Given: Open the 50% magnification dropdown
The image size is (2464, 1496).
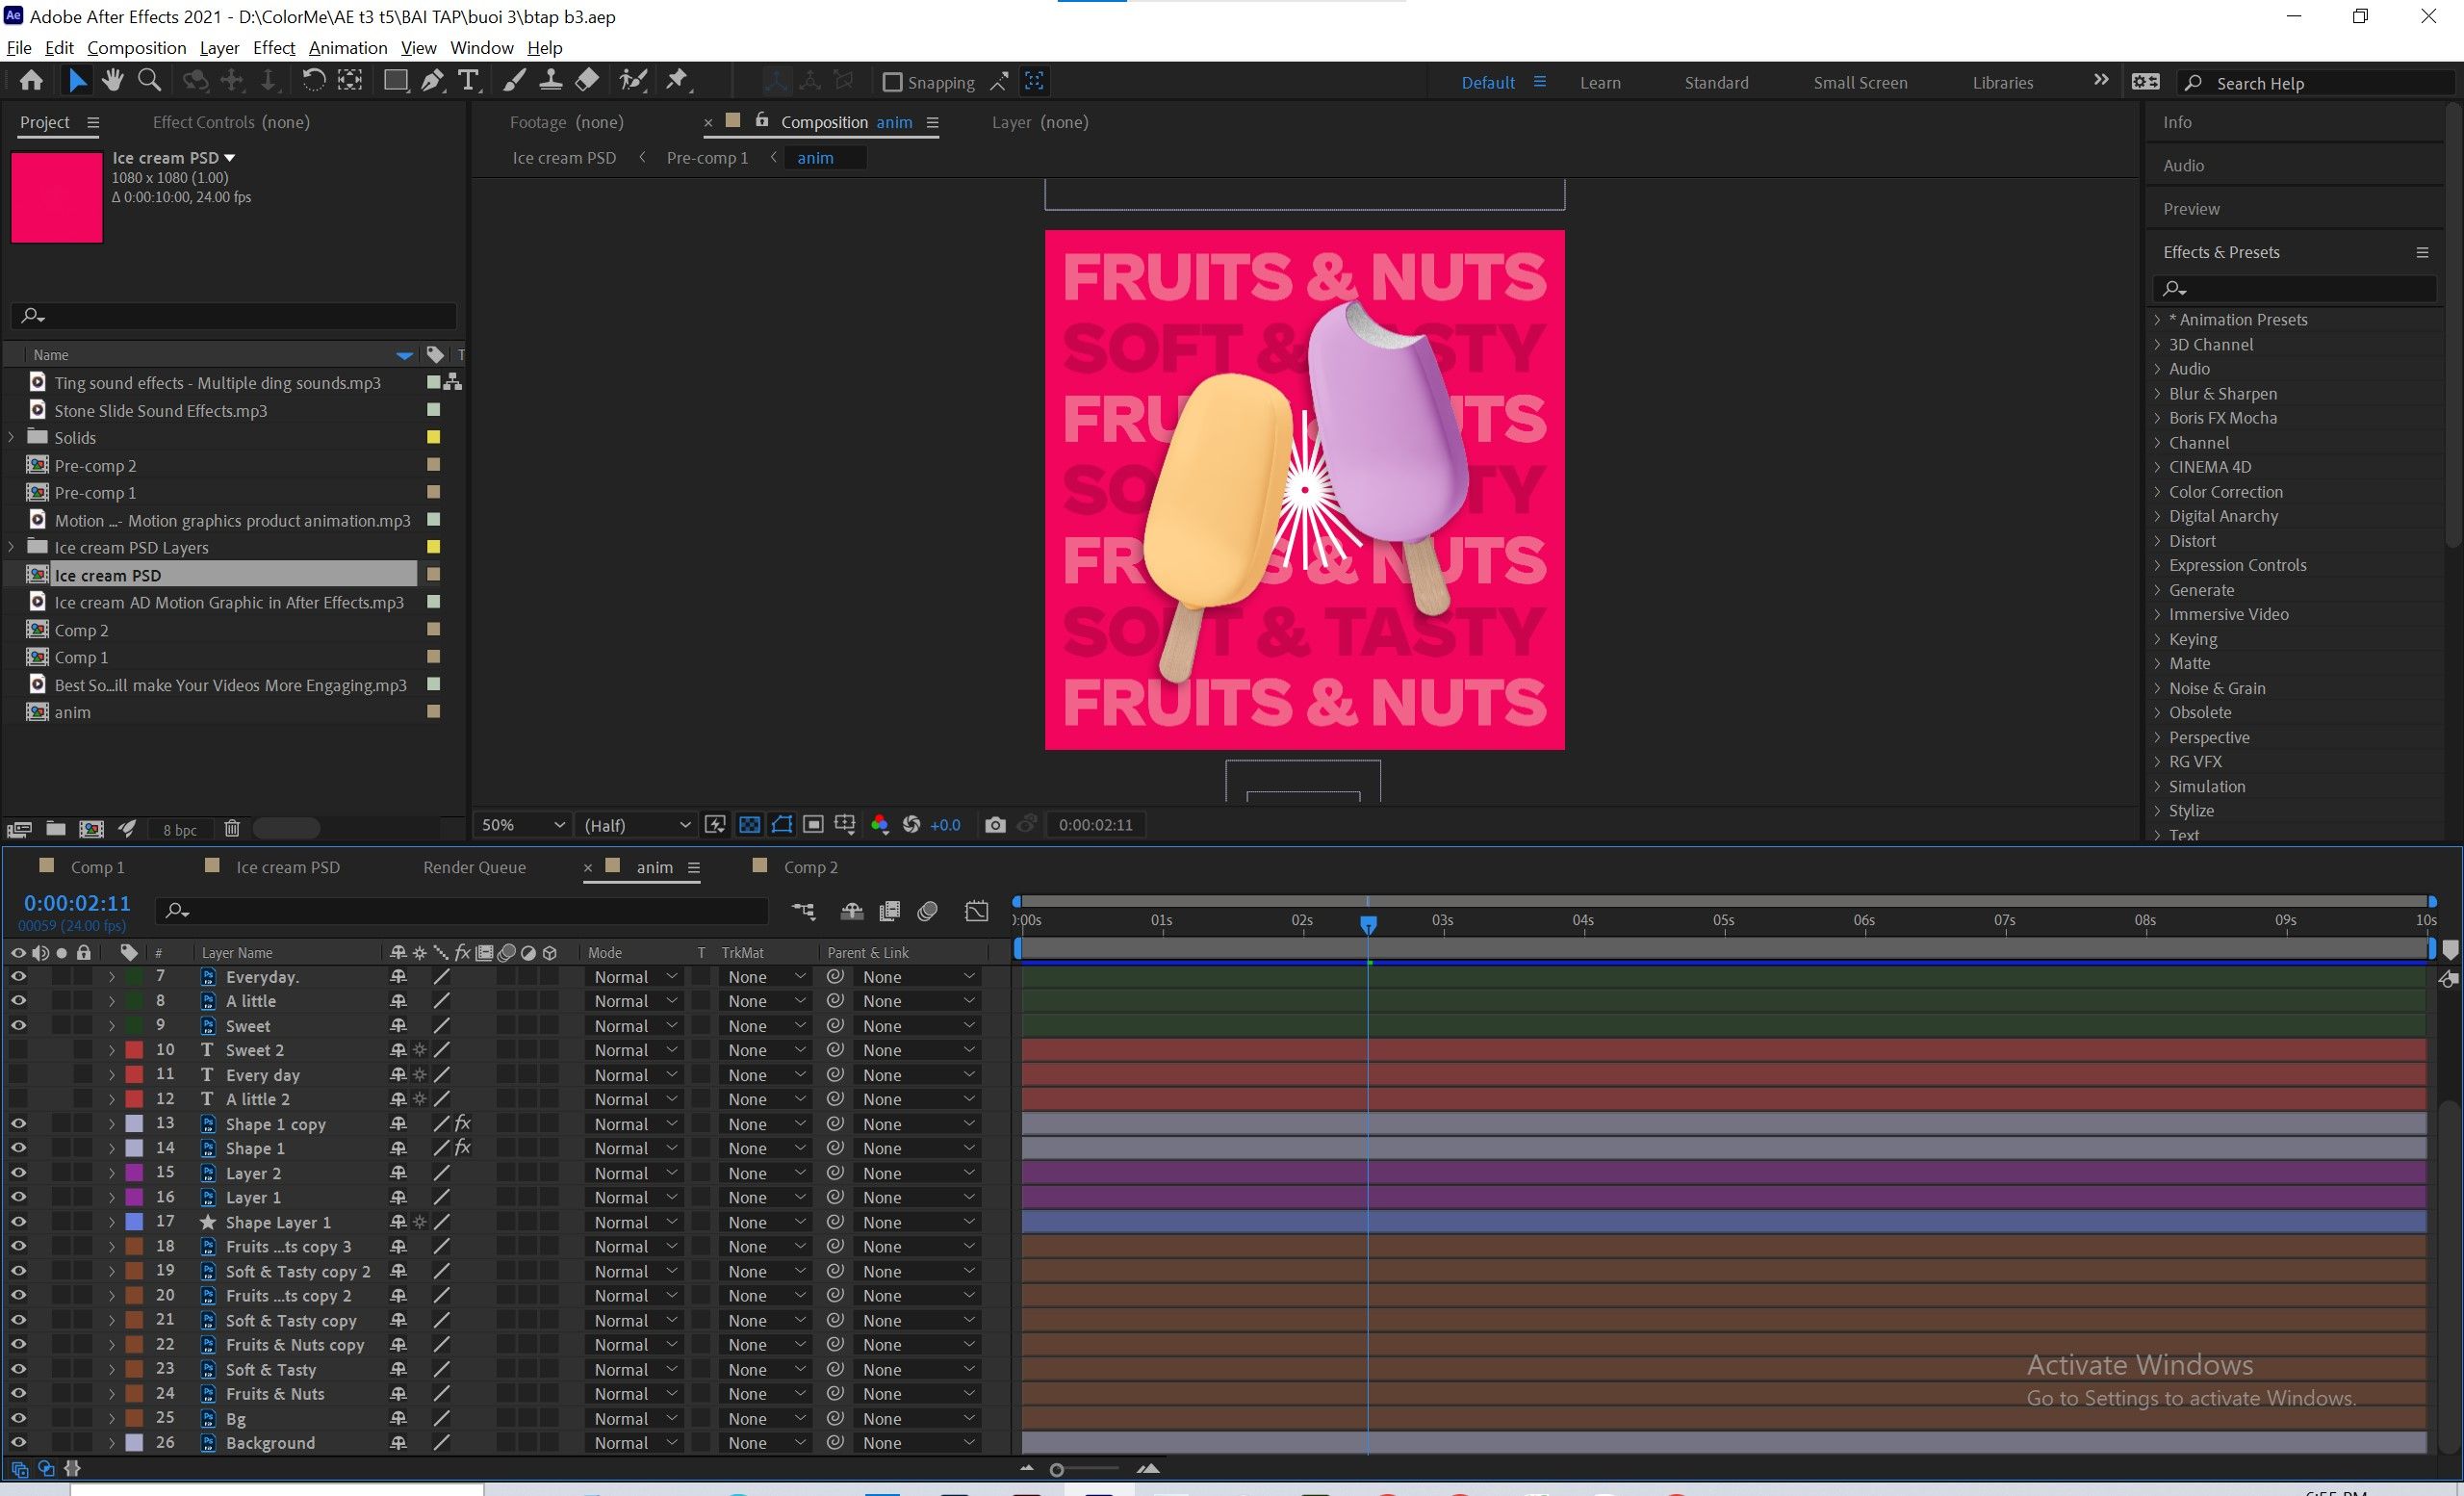Looking at the screenshot, I should pyautogui.click(x=523, y=825).
